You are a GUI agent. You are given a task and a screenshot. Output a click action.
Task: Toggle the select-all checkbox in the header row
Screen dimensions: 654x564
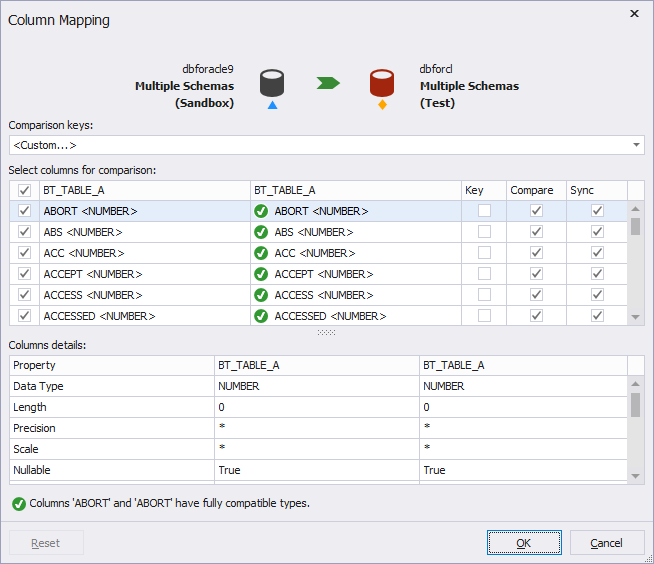24,190
